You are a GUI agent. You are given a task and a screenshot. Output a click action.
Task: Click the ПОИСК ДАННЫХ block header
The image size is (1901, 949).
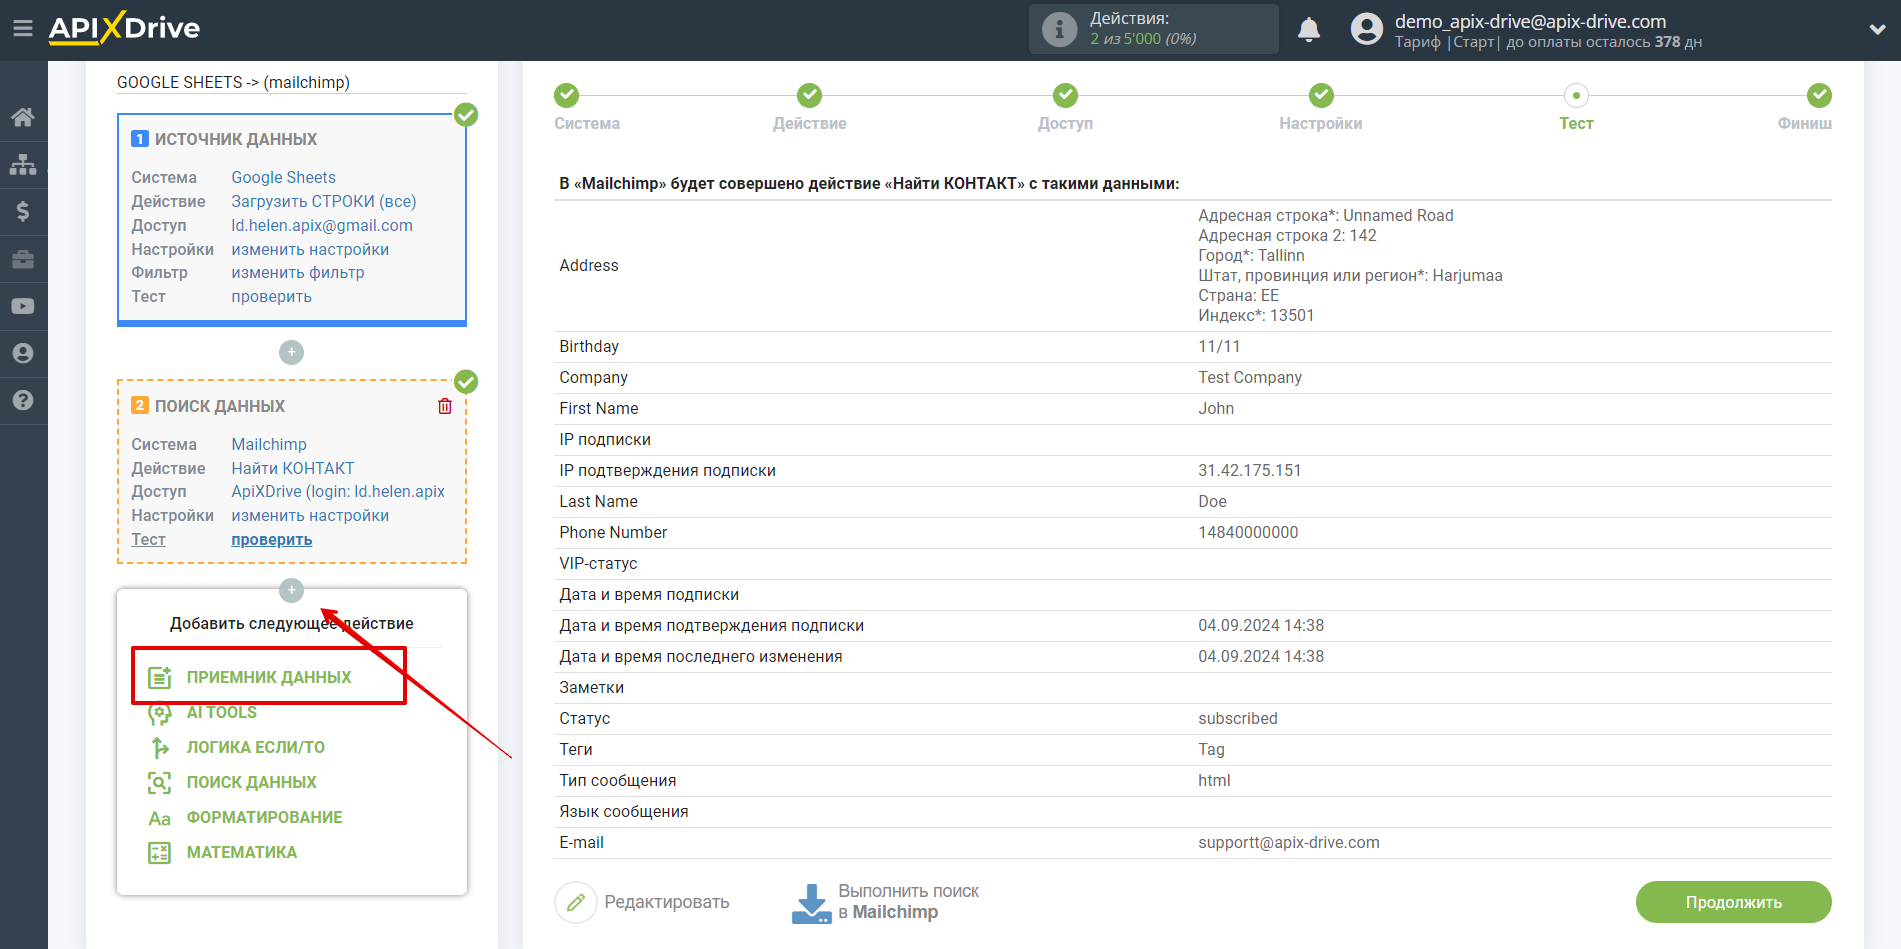(220, 406)
